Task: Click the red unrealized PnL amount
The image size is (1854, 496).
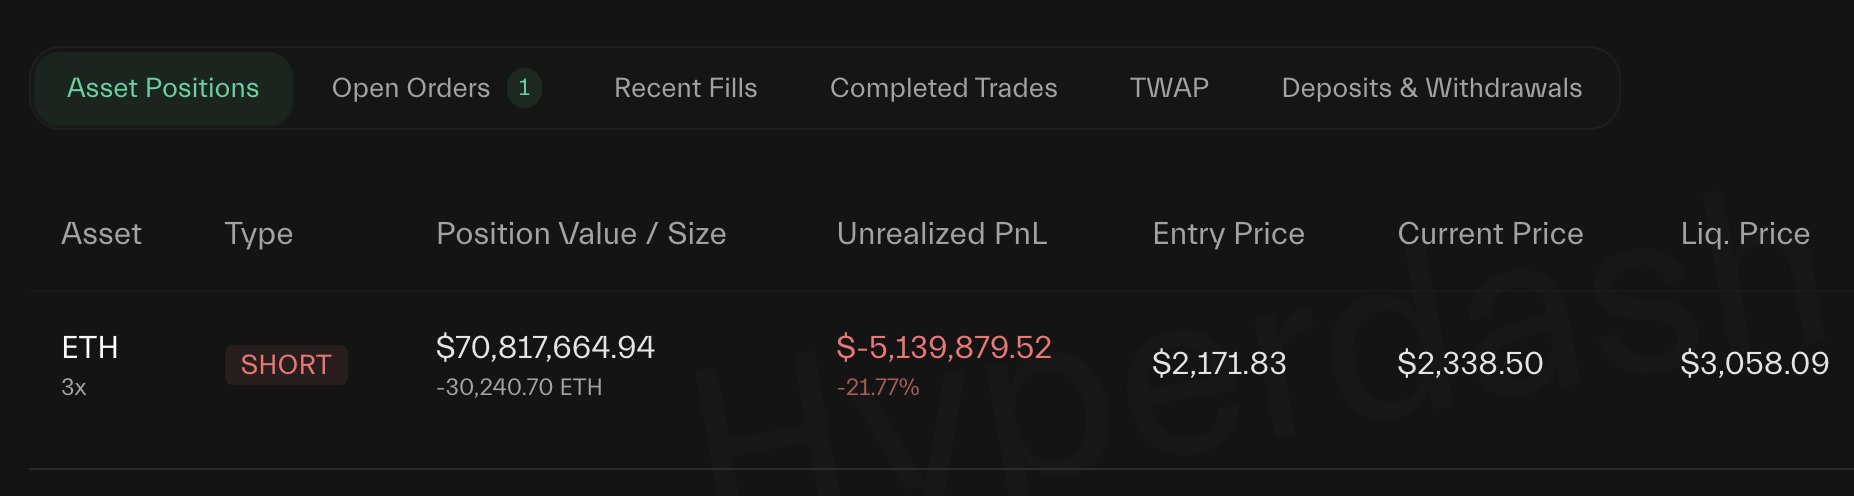Action: point(943,348)
